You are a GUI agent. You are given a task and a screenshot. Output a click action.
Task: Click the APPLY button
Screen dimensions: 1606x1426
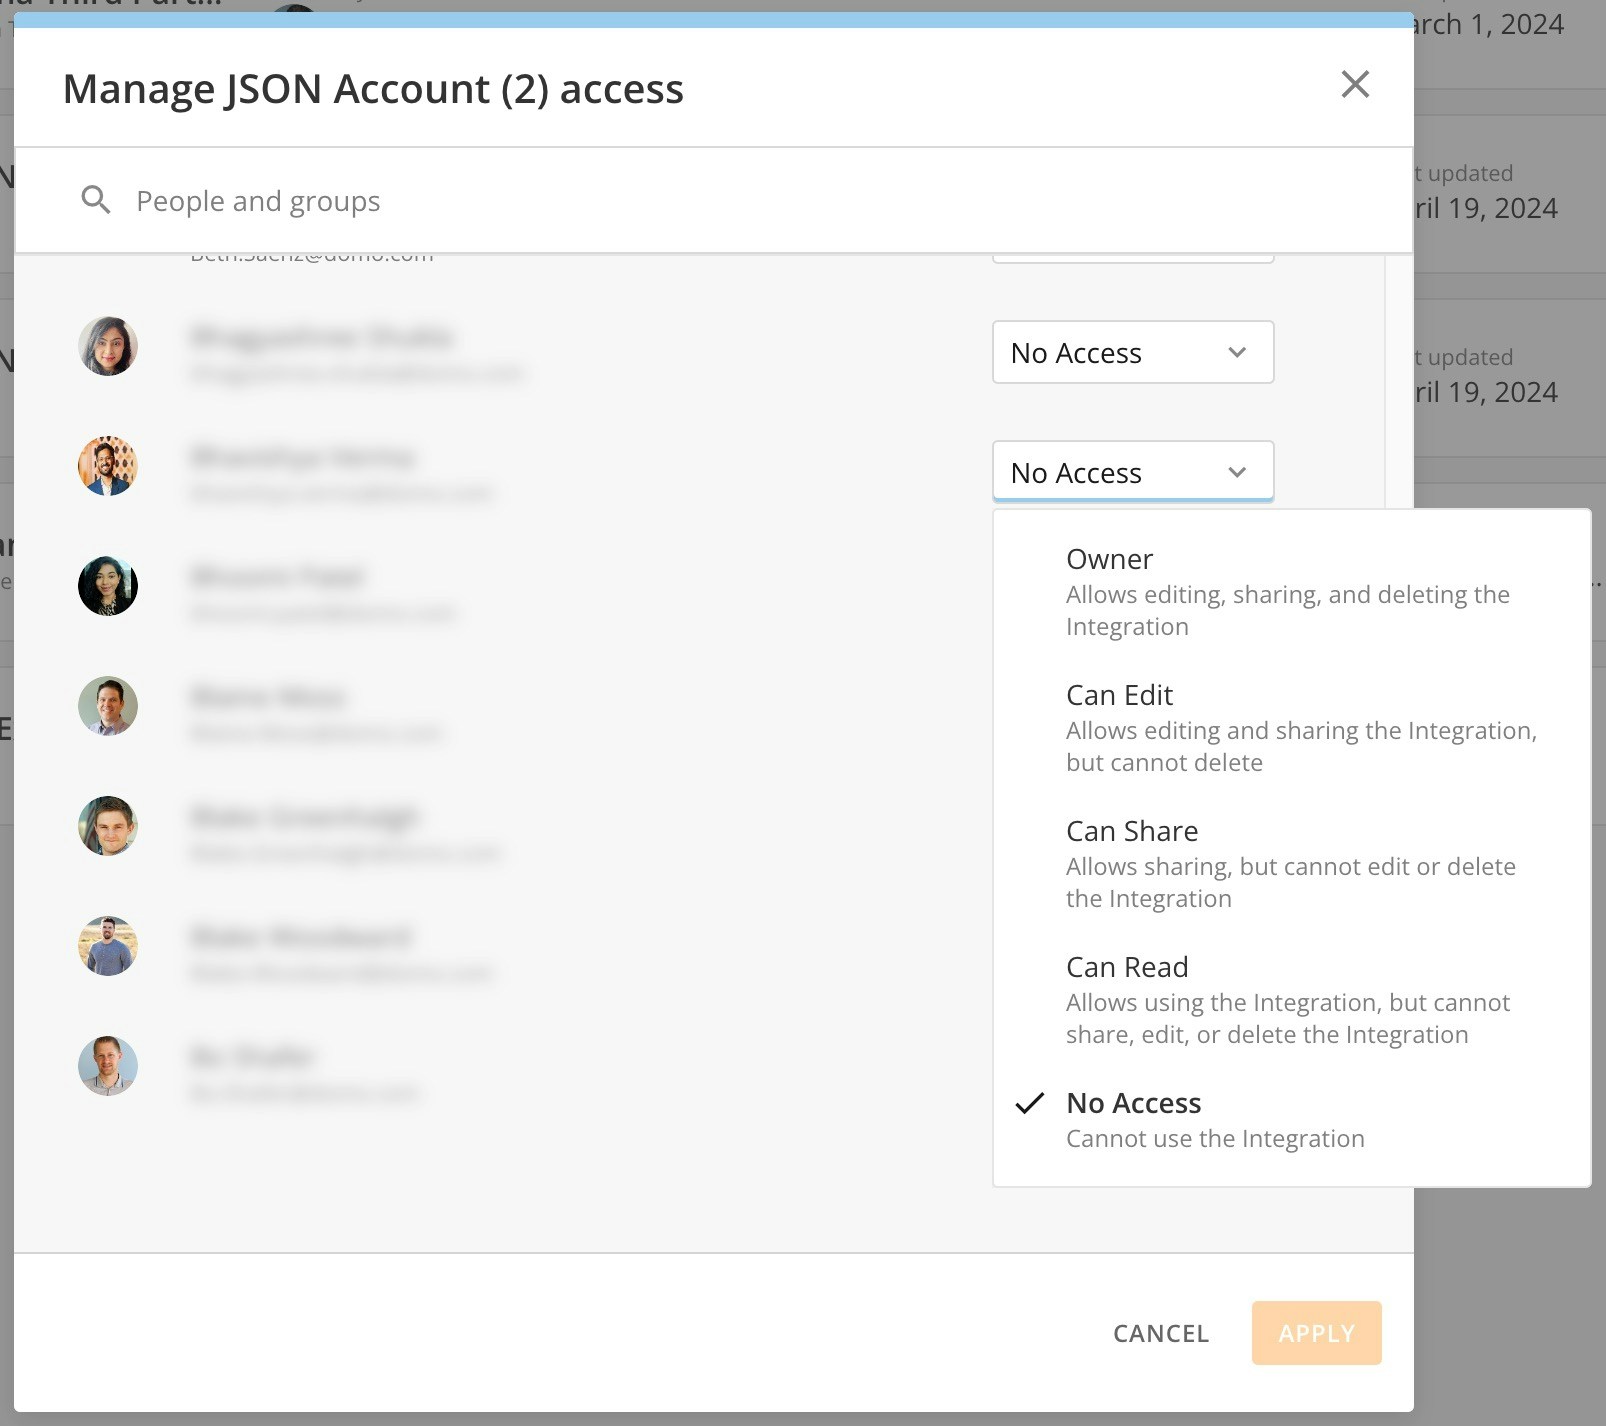(x=1316, y=1333)
